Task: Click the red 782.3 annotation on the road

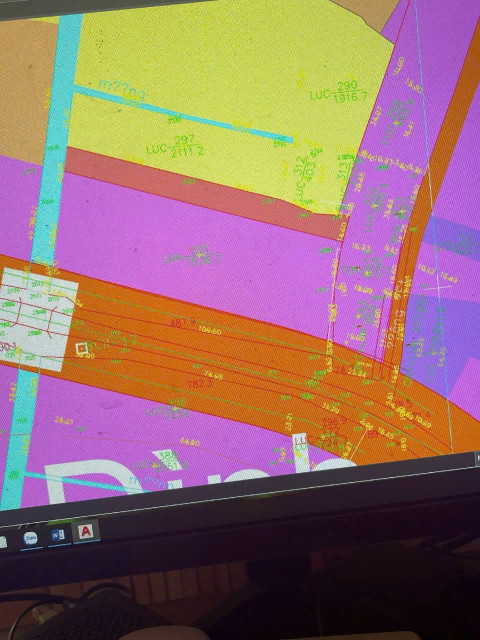Action: click(199, 384)
